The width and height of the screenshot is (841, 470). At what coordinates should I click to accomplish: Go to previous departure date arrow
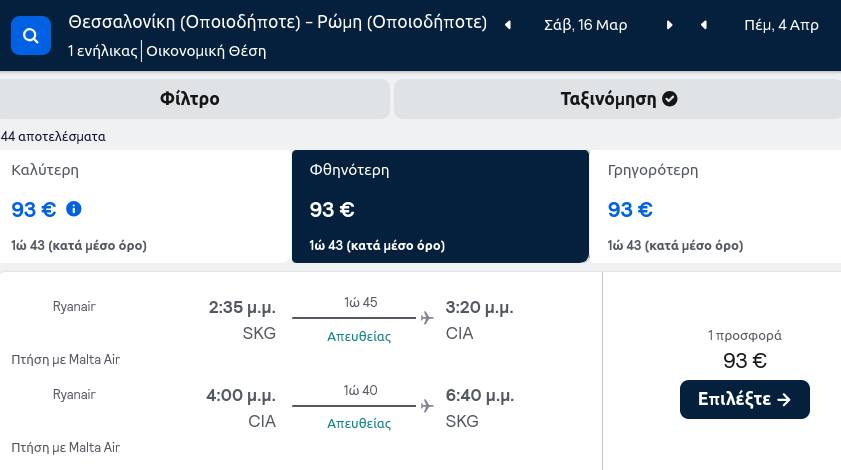click(x=507, y=25)
